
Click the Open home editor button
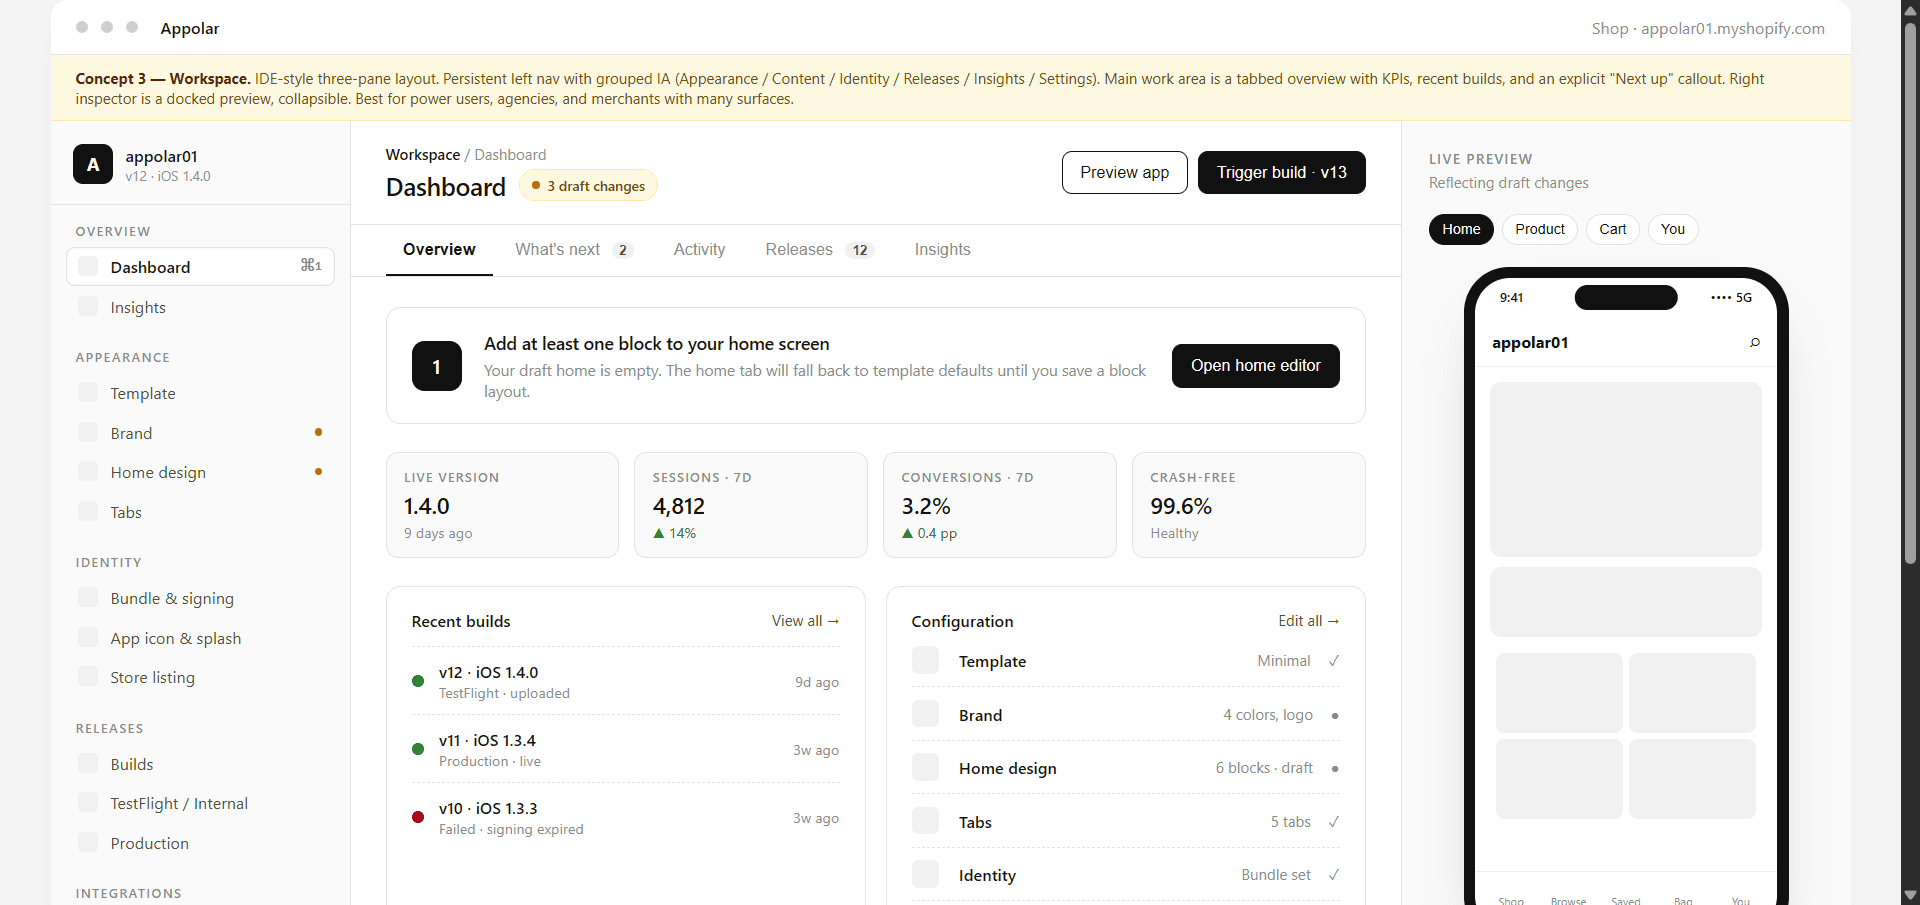click(1255, 365)
